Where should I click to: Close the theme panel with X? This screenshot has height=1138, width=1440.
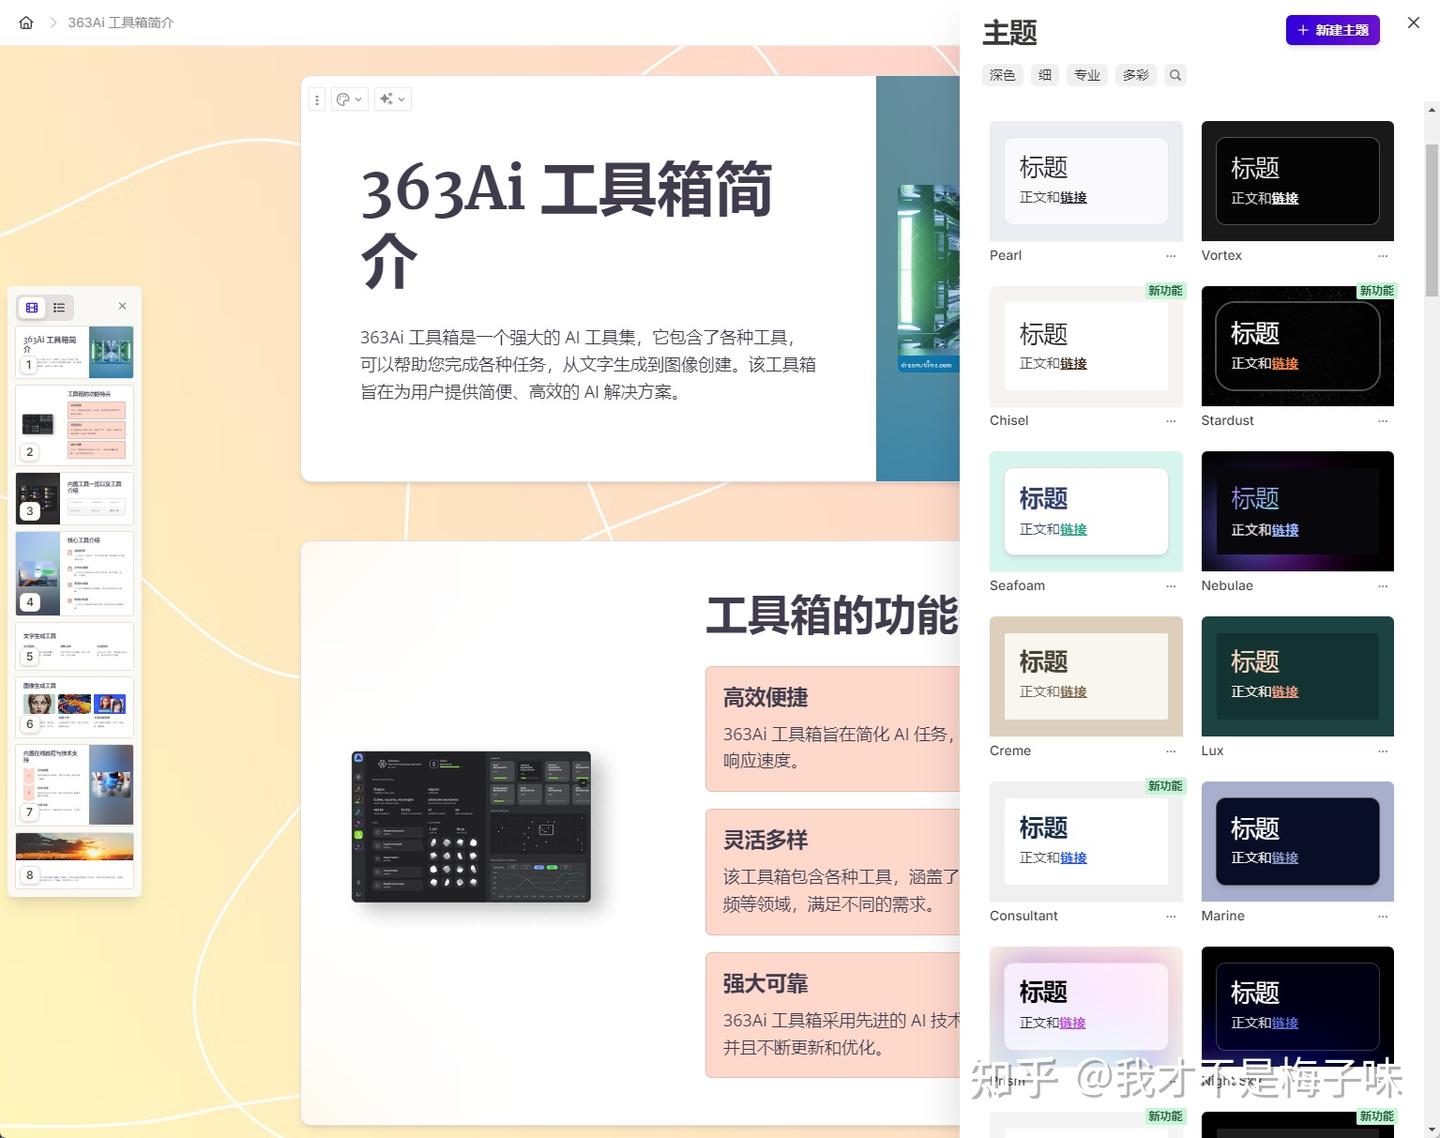pos(1413,22)
